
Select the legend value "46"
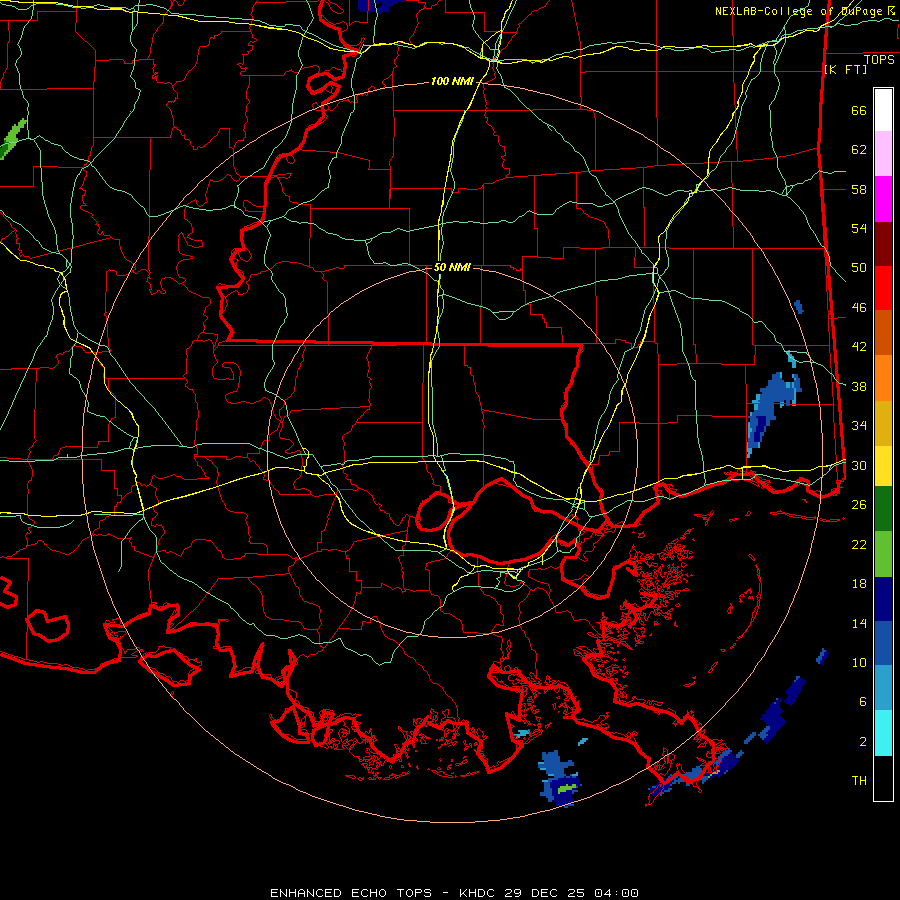click(x=859, y=308)
